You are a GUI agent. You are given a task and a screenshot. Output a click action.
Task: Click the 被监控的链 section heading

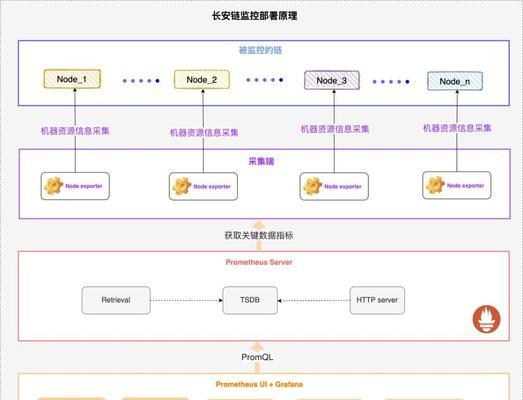(x=260, y=50)
